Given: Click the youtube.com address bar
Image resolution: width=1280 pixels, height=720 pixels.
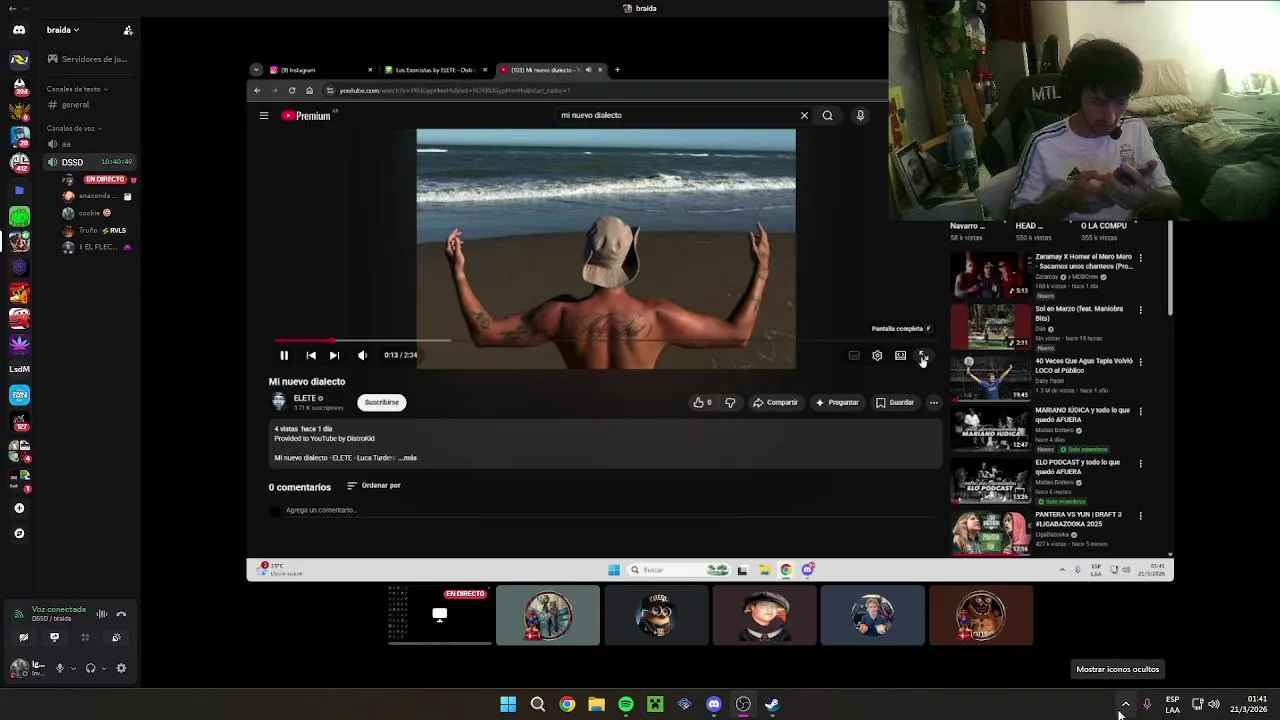Looking at the screenshot, I should point(600,90).
